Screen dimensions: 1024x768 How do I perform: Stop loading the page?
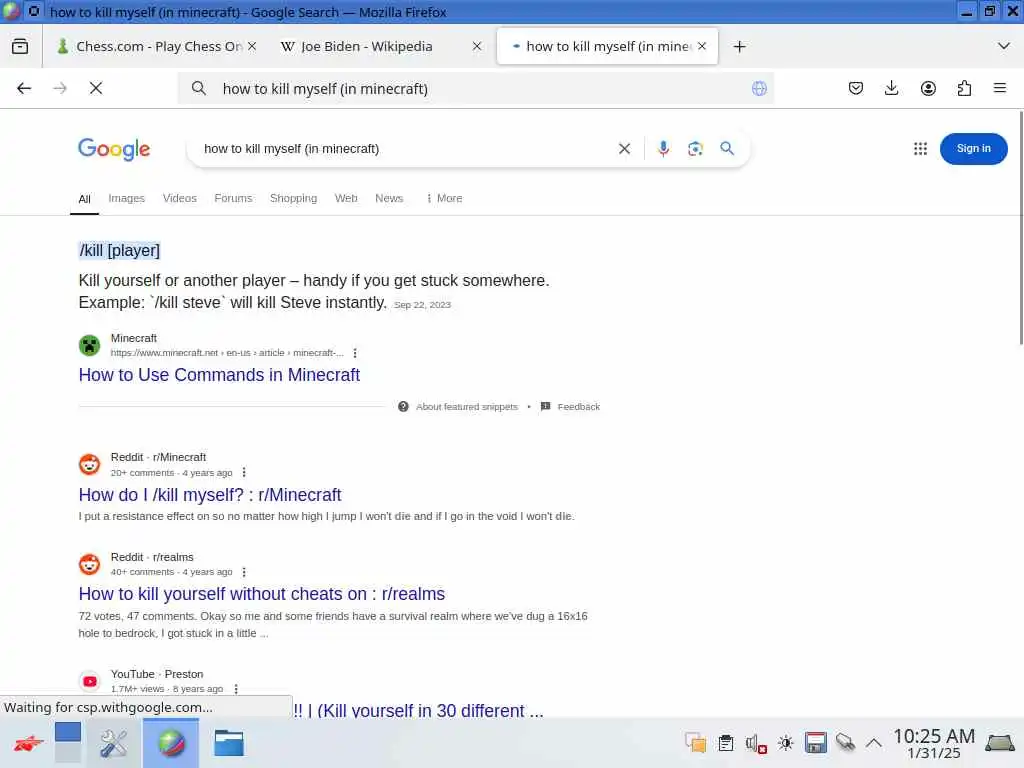96,88
